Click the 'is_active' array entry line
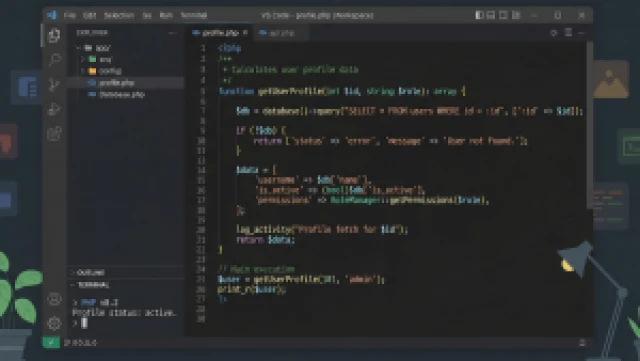This screenshot has height=361, width=640. [x=340, y=190]
